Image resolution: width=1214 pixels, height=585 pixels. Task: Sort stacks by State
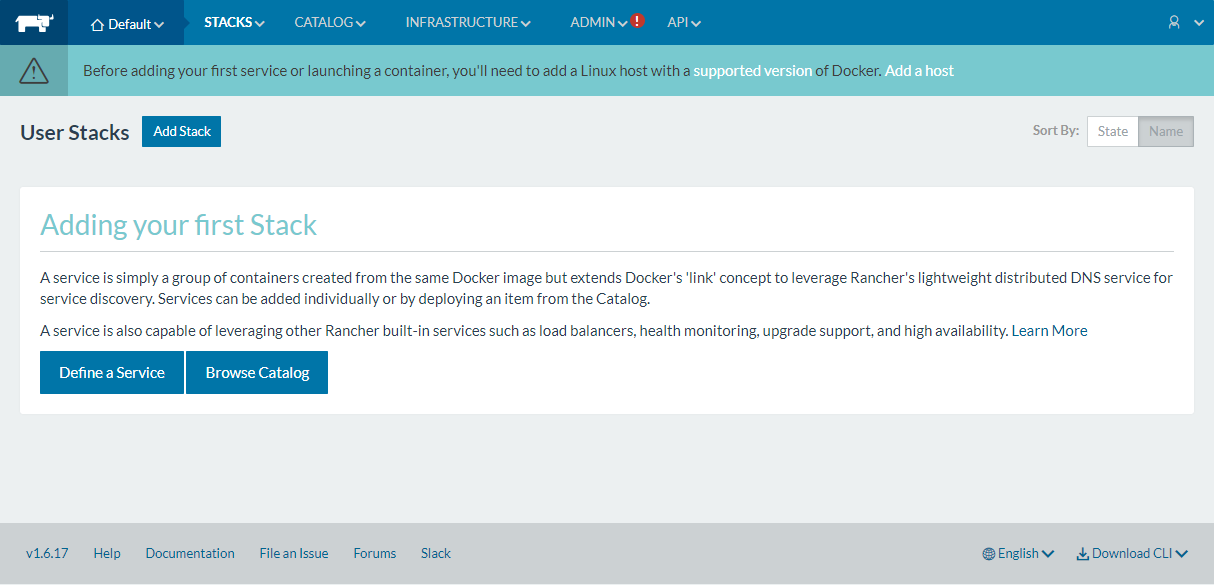point(1113,131)
